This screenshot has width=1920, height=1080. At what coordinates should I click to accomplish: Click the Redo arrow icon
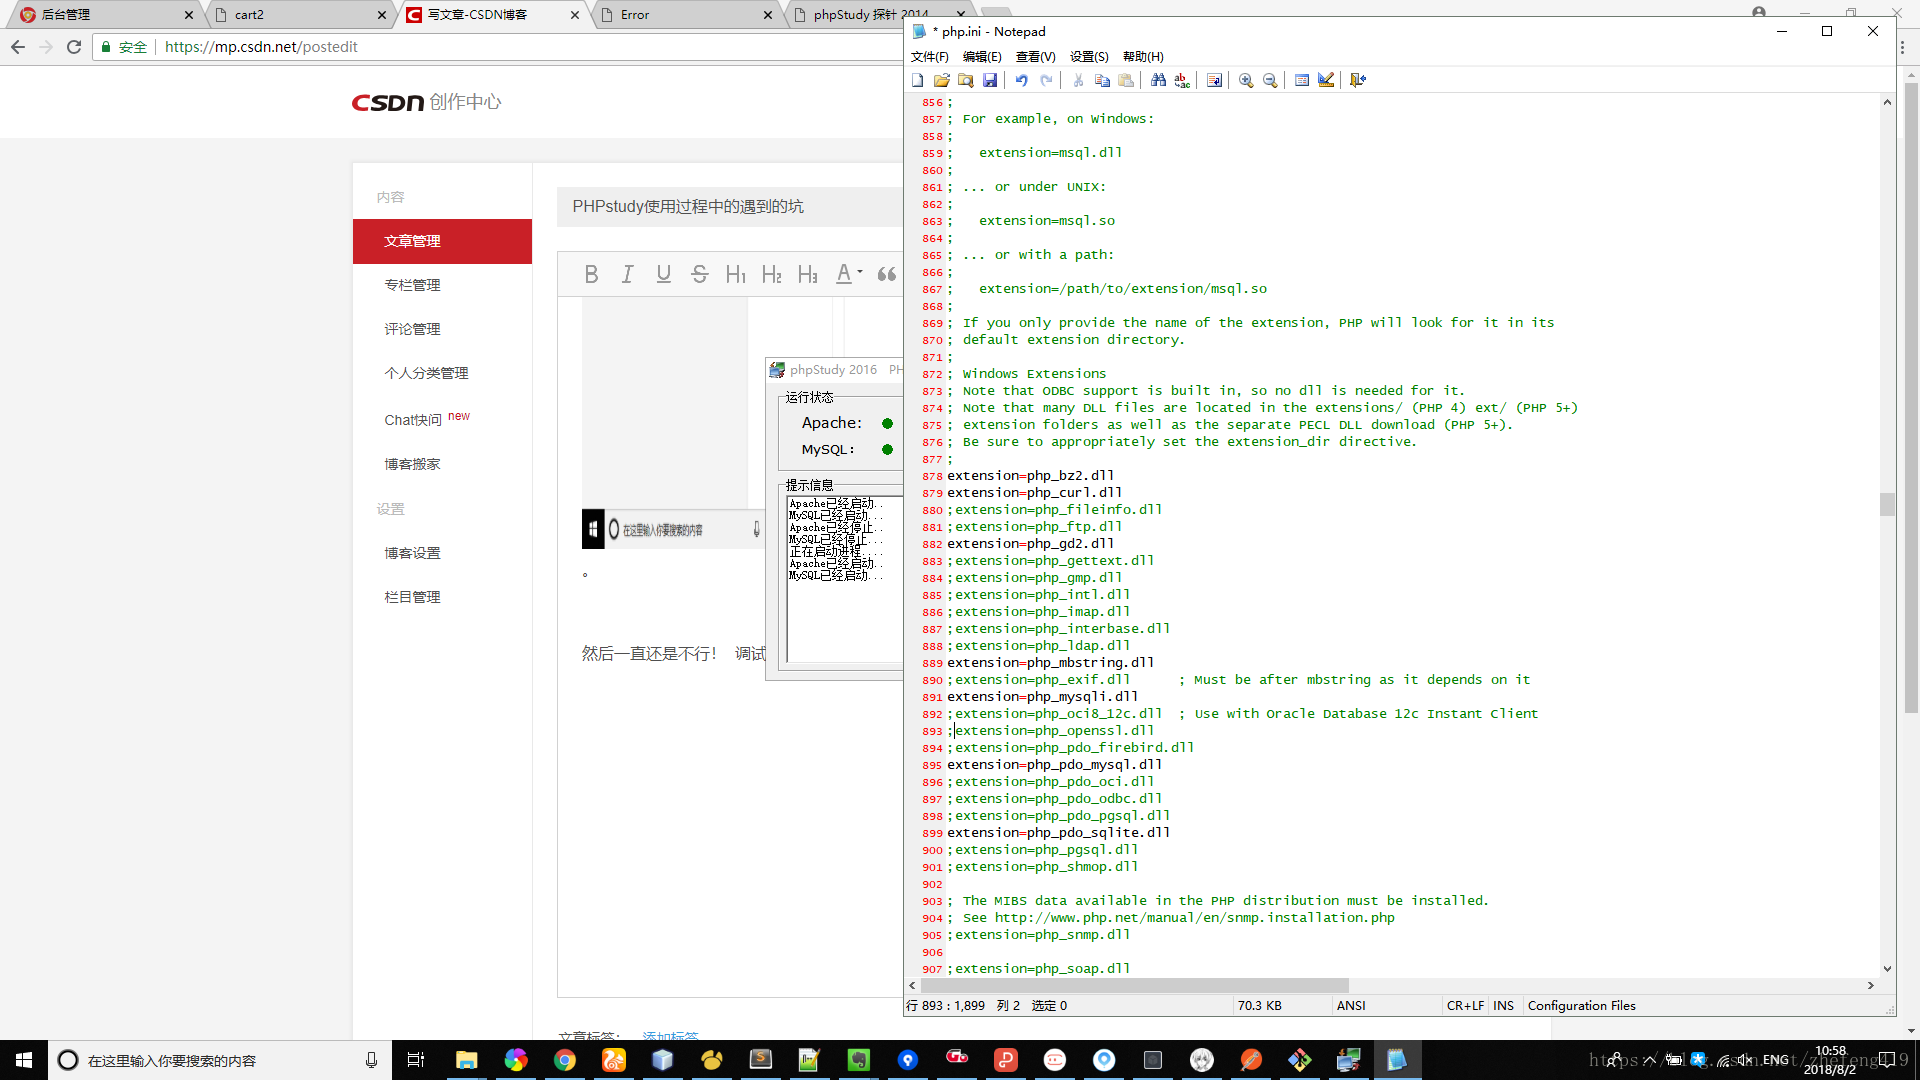[1046, 80]
